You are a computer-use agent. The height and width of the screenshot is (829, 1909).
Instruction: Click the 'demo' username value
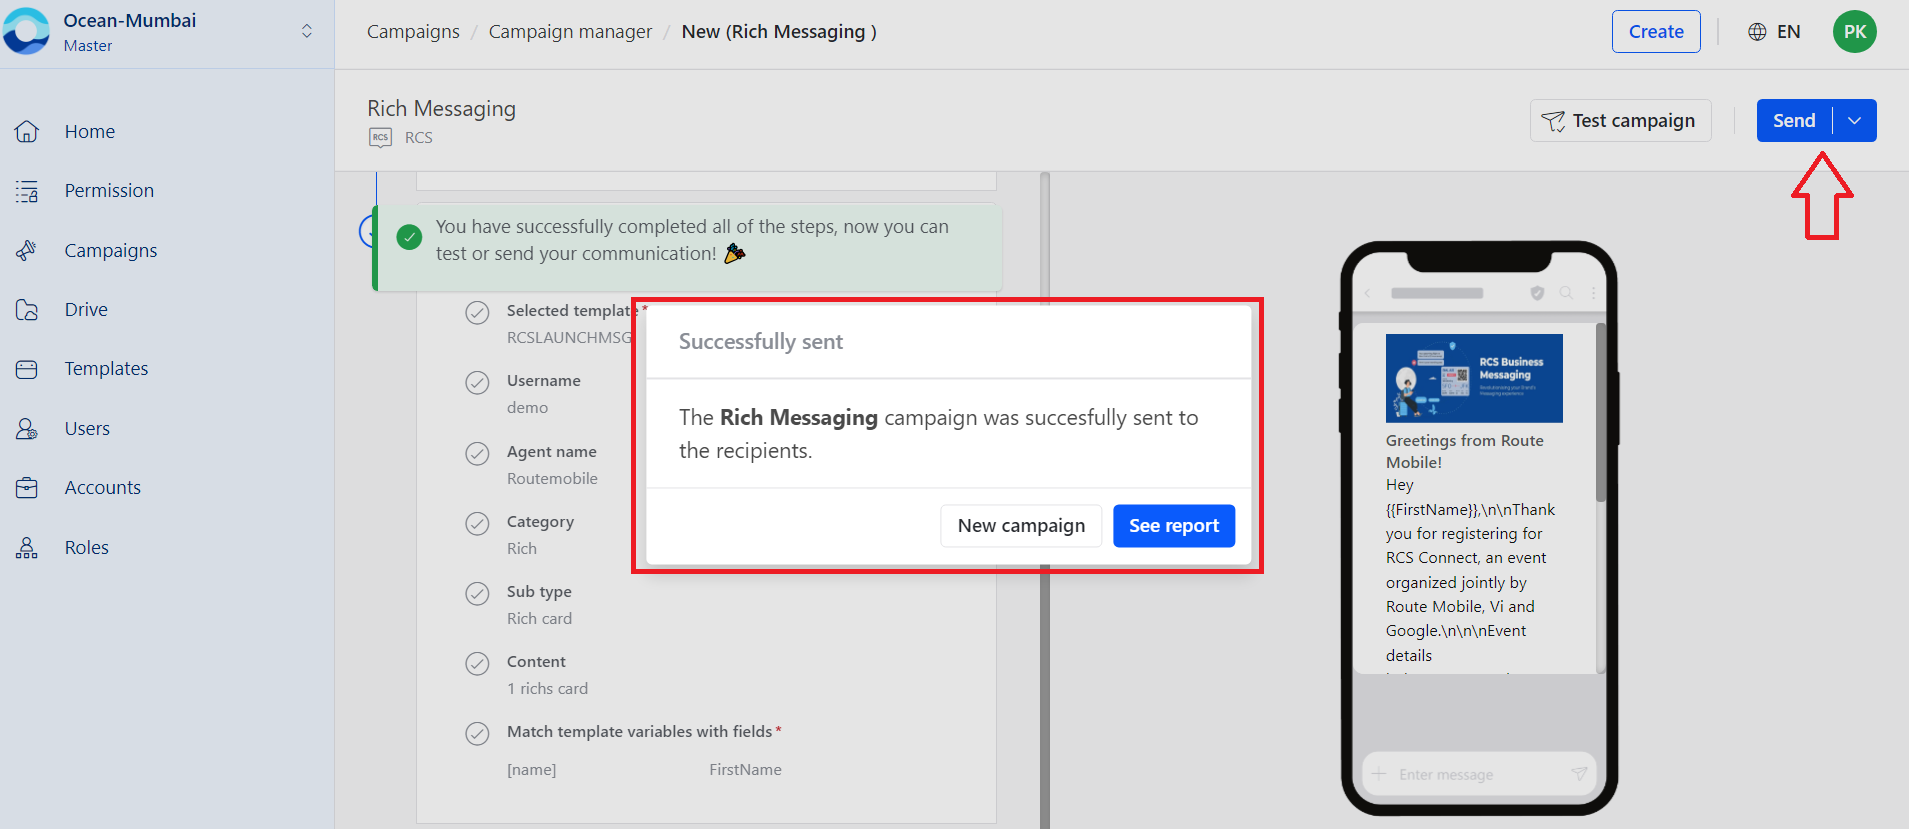[527, 408]
